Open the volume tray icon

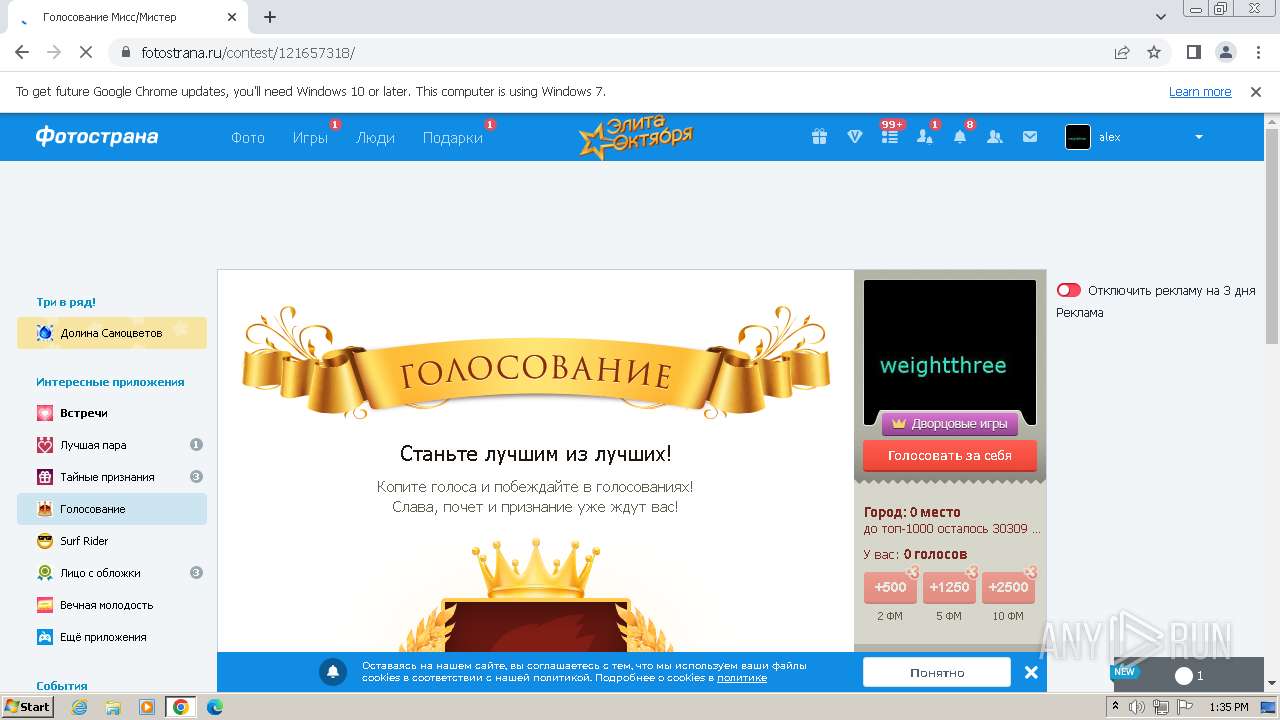pos(1137,707)
